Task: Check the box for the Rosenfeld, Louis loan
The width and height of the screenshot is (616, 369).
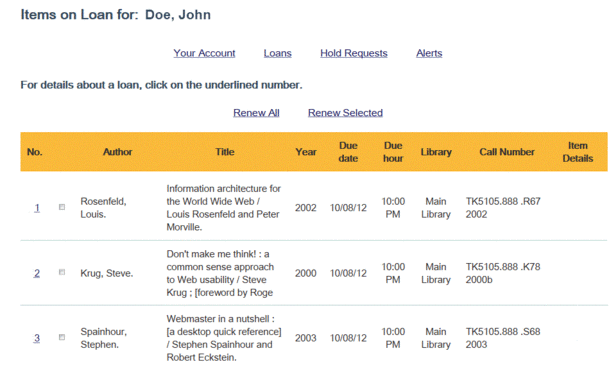Action: [62, 207]
